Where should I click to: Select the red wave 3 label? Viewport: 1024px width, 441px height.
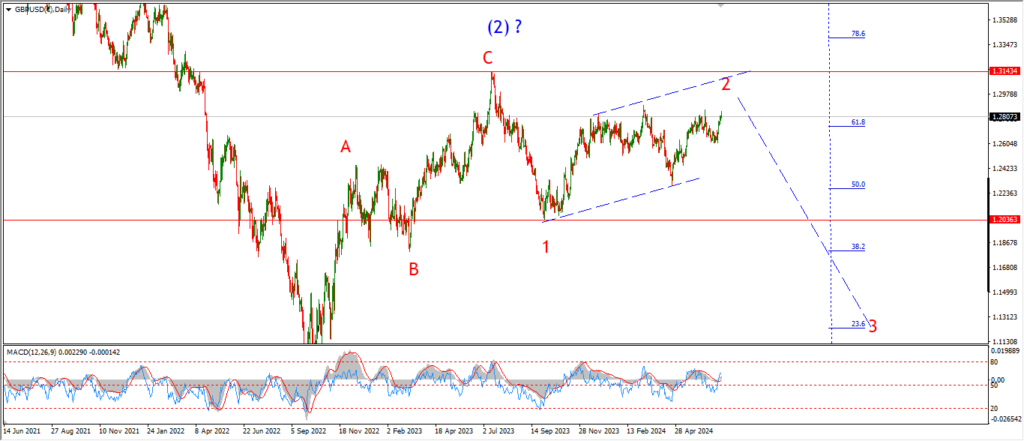click(x=872, y=326)
